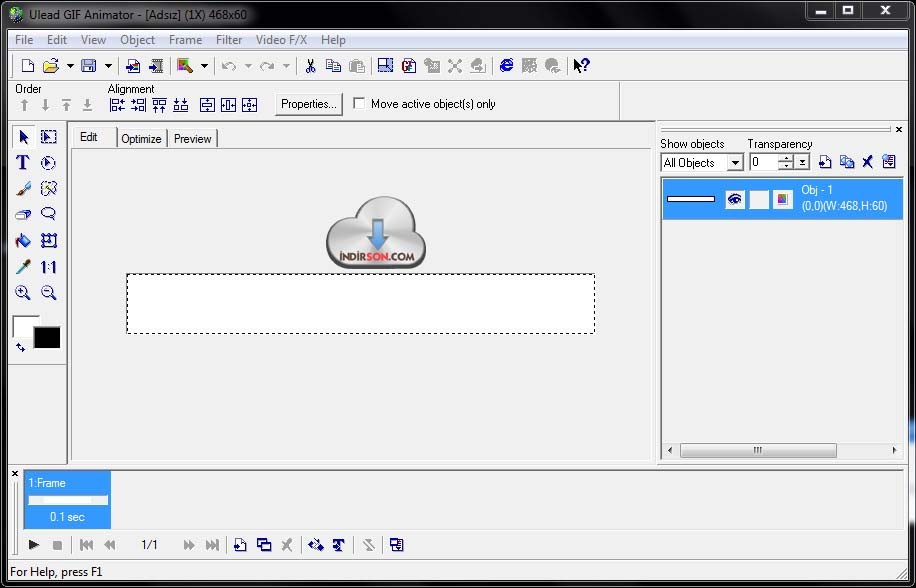
Task: Select the Fill bucket tool
Action: [23, 240]
